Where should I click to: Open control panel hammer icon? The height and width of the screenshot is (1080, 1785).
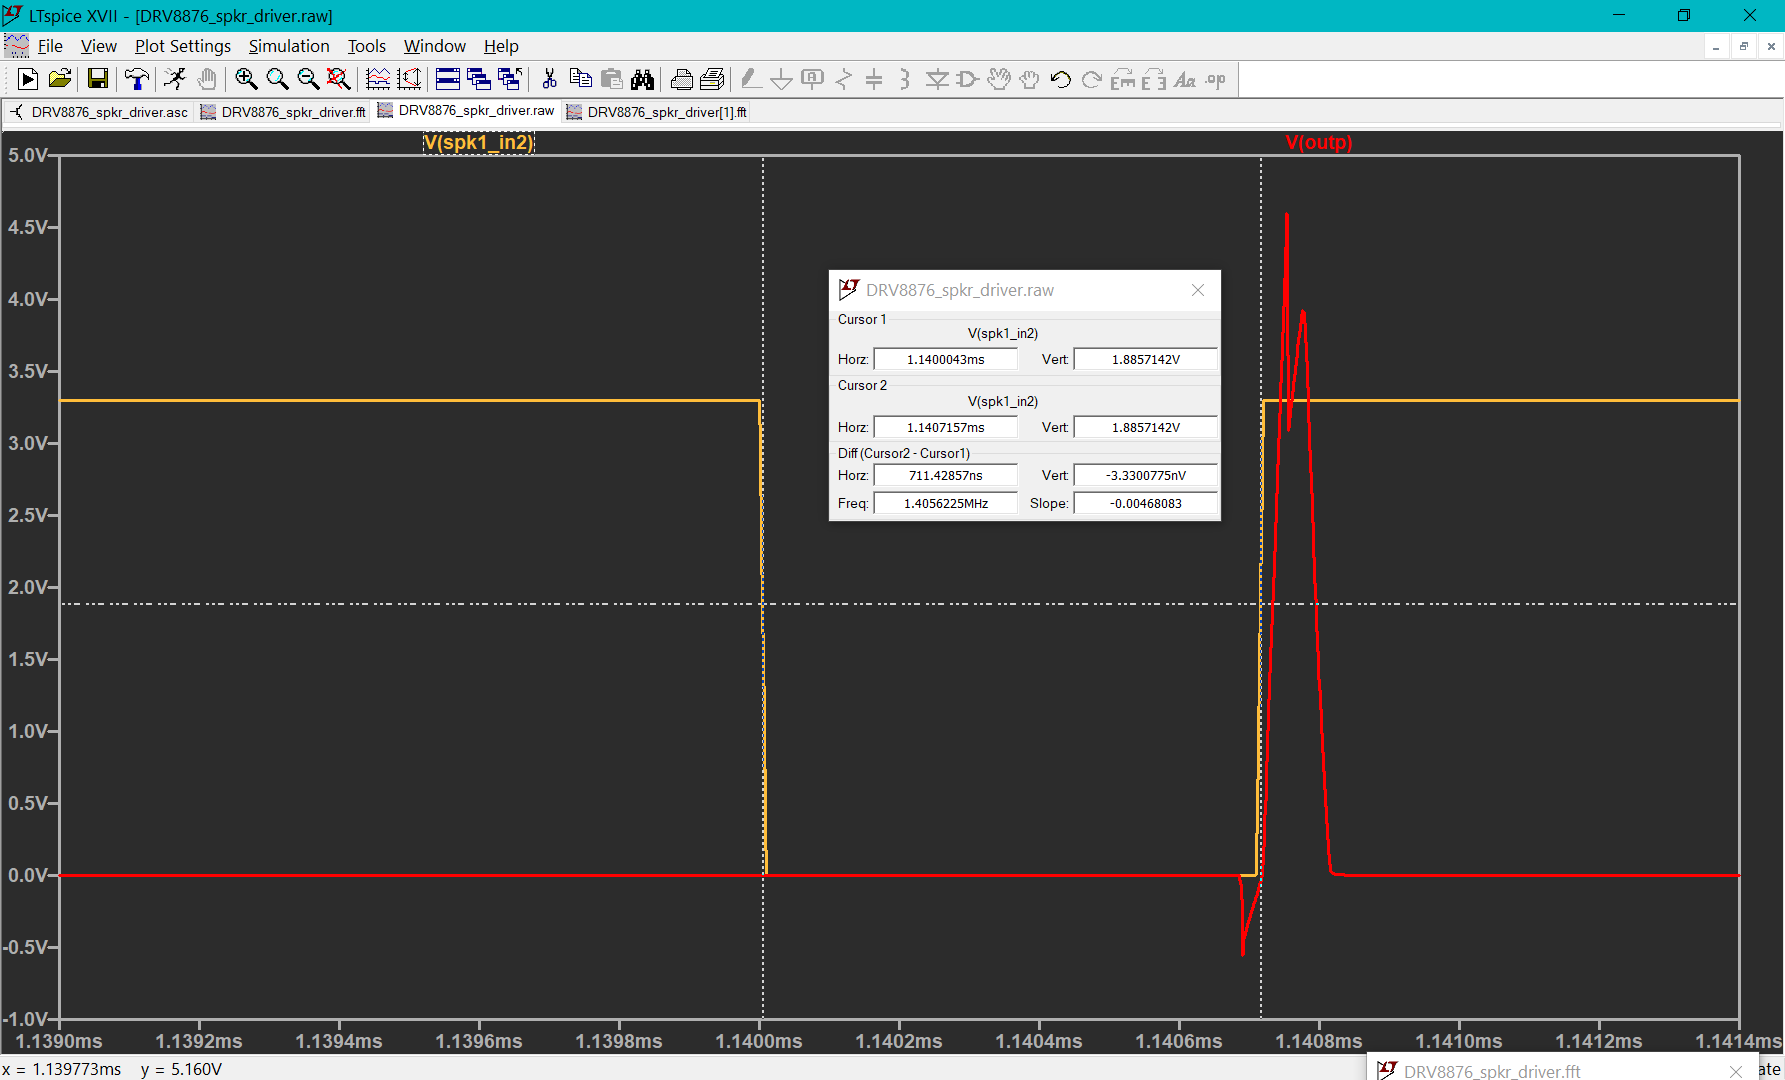[137, 79]
